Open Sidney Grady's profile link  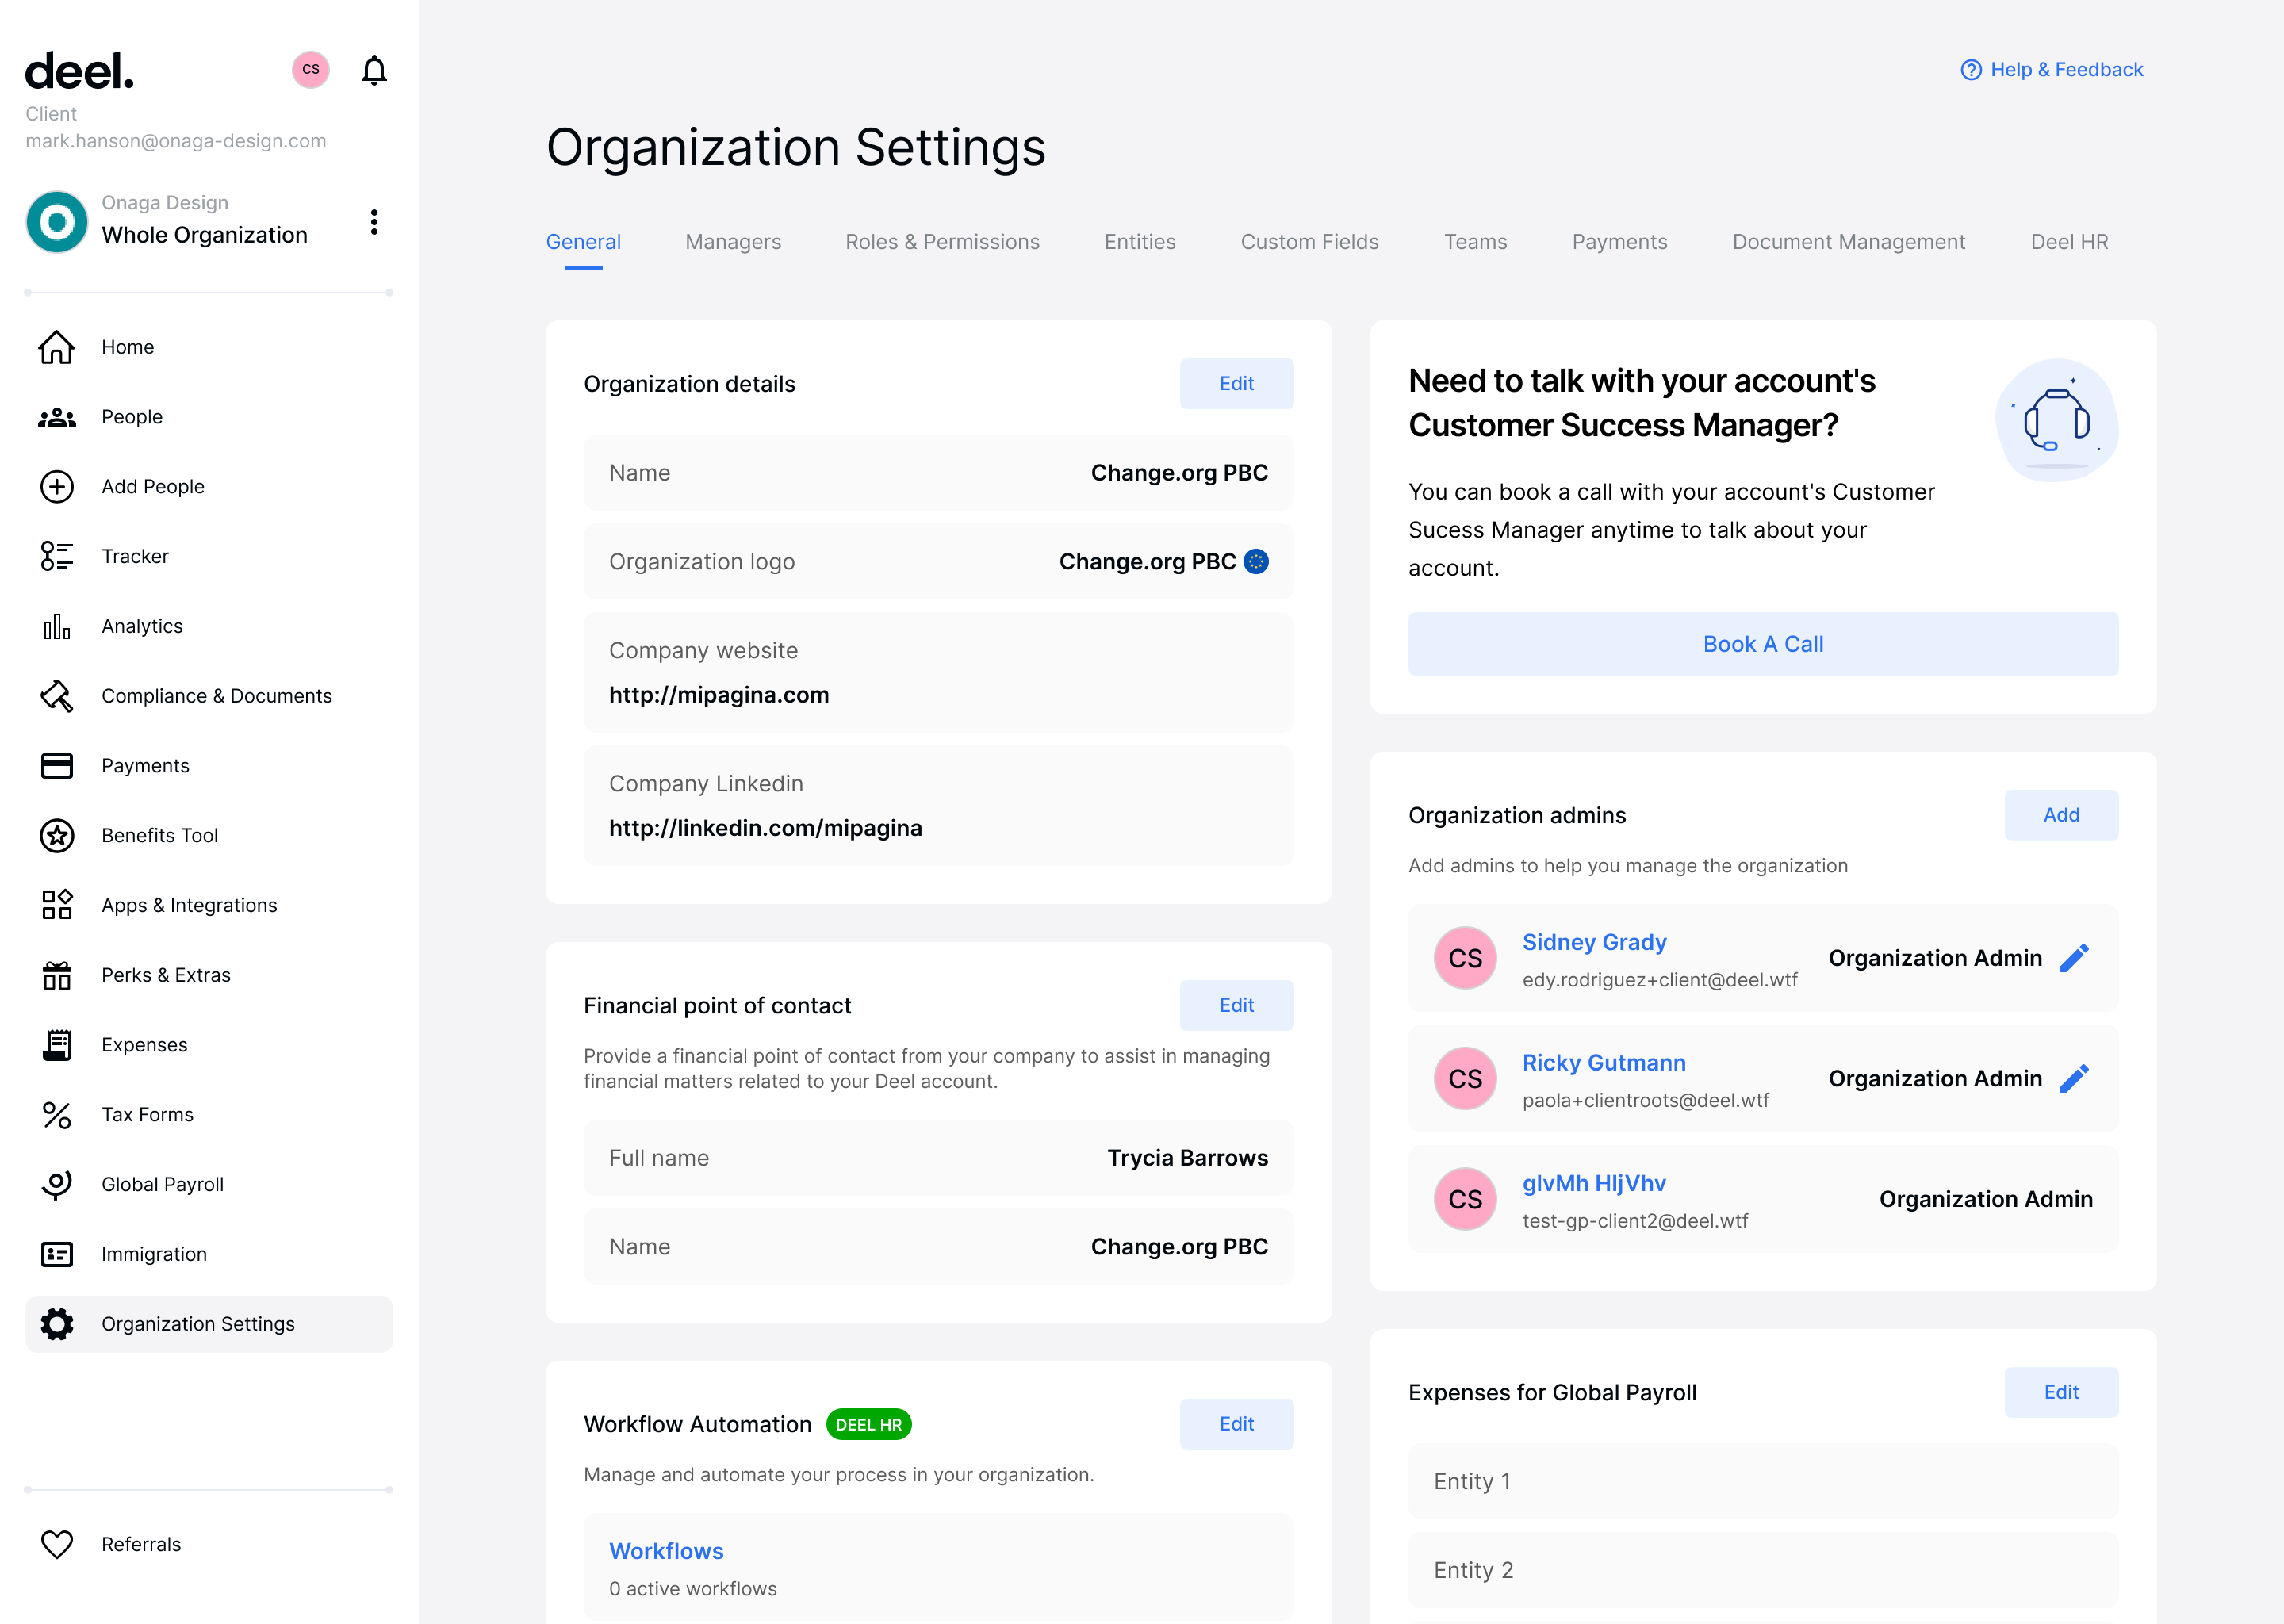point(1594,942)
